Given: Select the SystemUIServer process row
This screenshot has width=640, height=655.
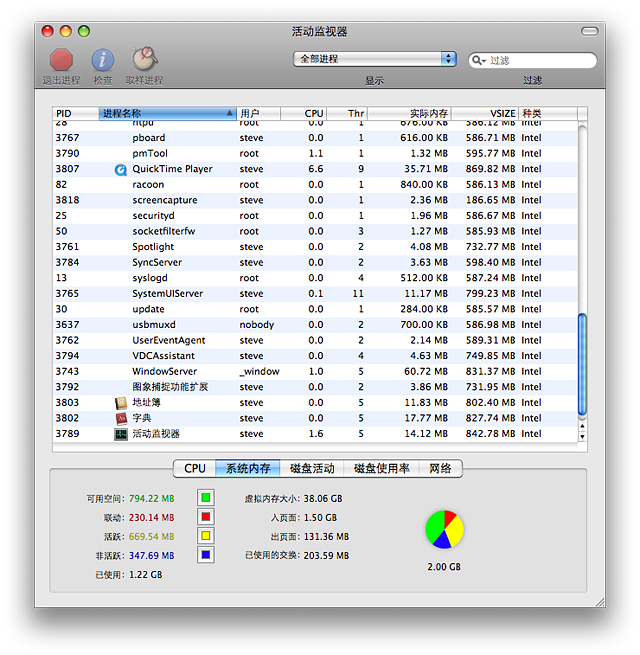Looking at the screenshot, I should click(315, 294).
